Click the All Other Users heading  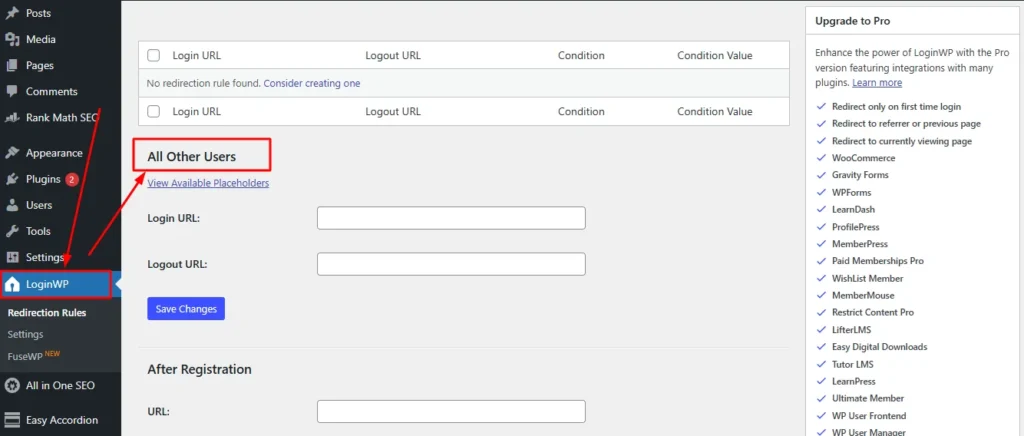tap(191, 157)
